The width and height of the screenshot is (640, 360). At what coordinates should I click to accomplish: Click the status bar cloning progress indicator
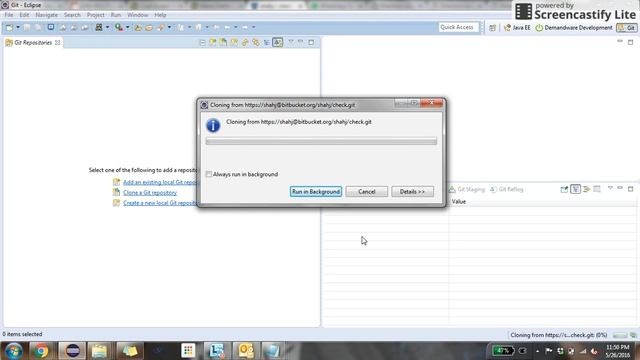[620, 335]
